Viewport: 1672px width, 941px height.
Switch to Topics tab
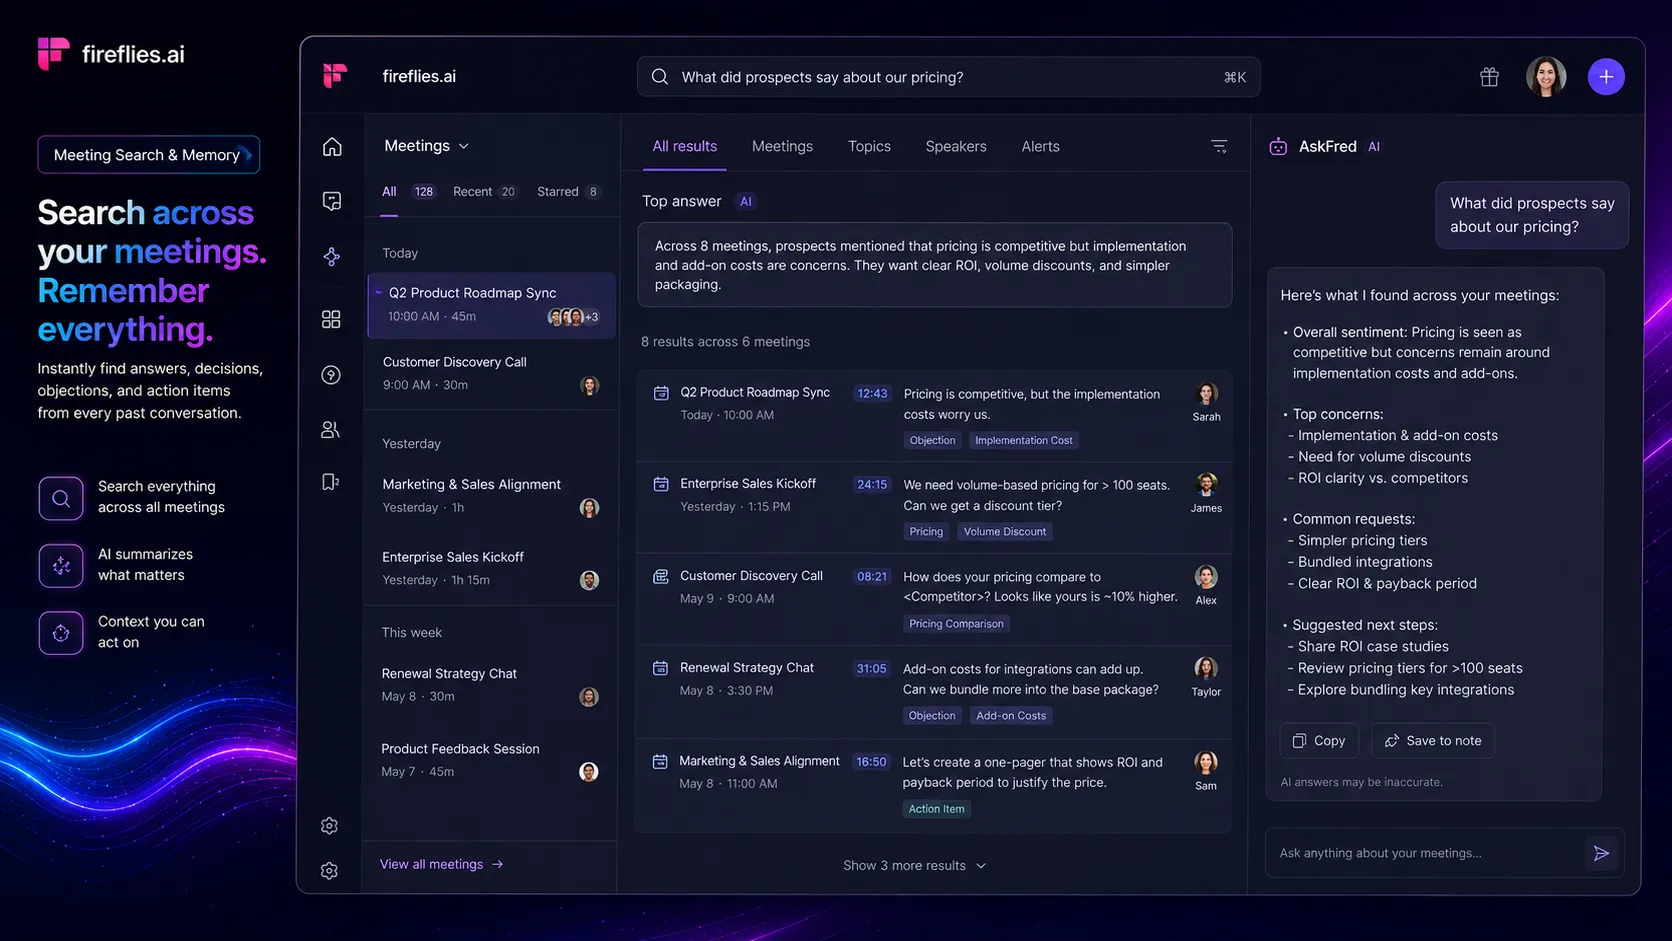[869, 146]
